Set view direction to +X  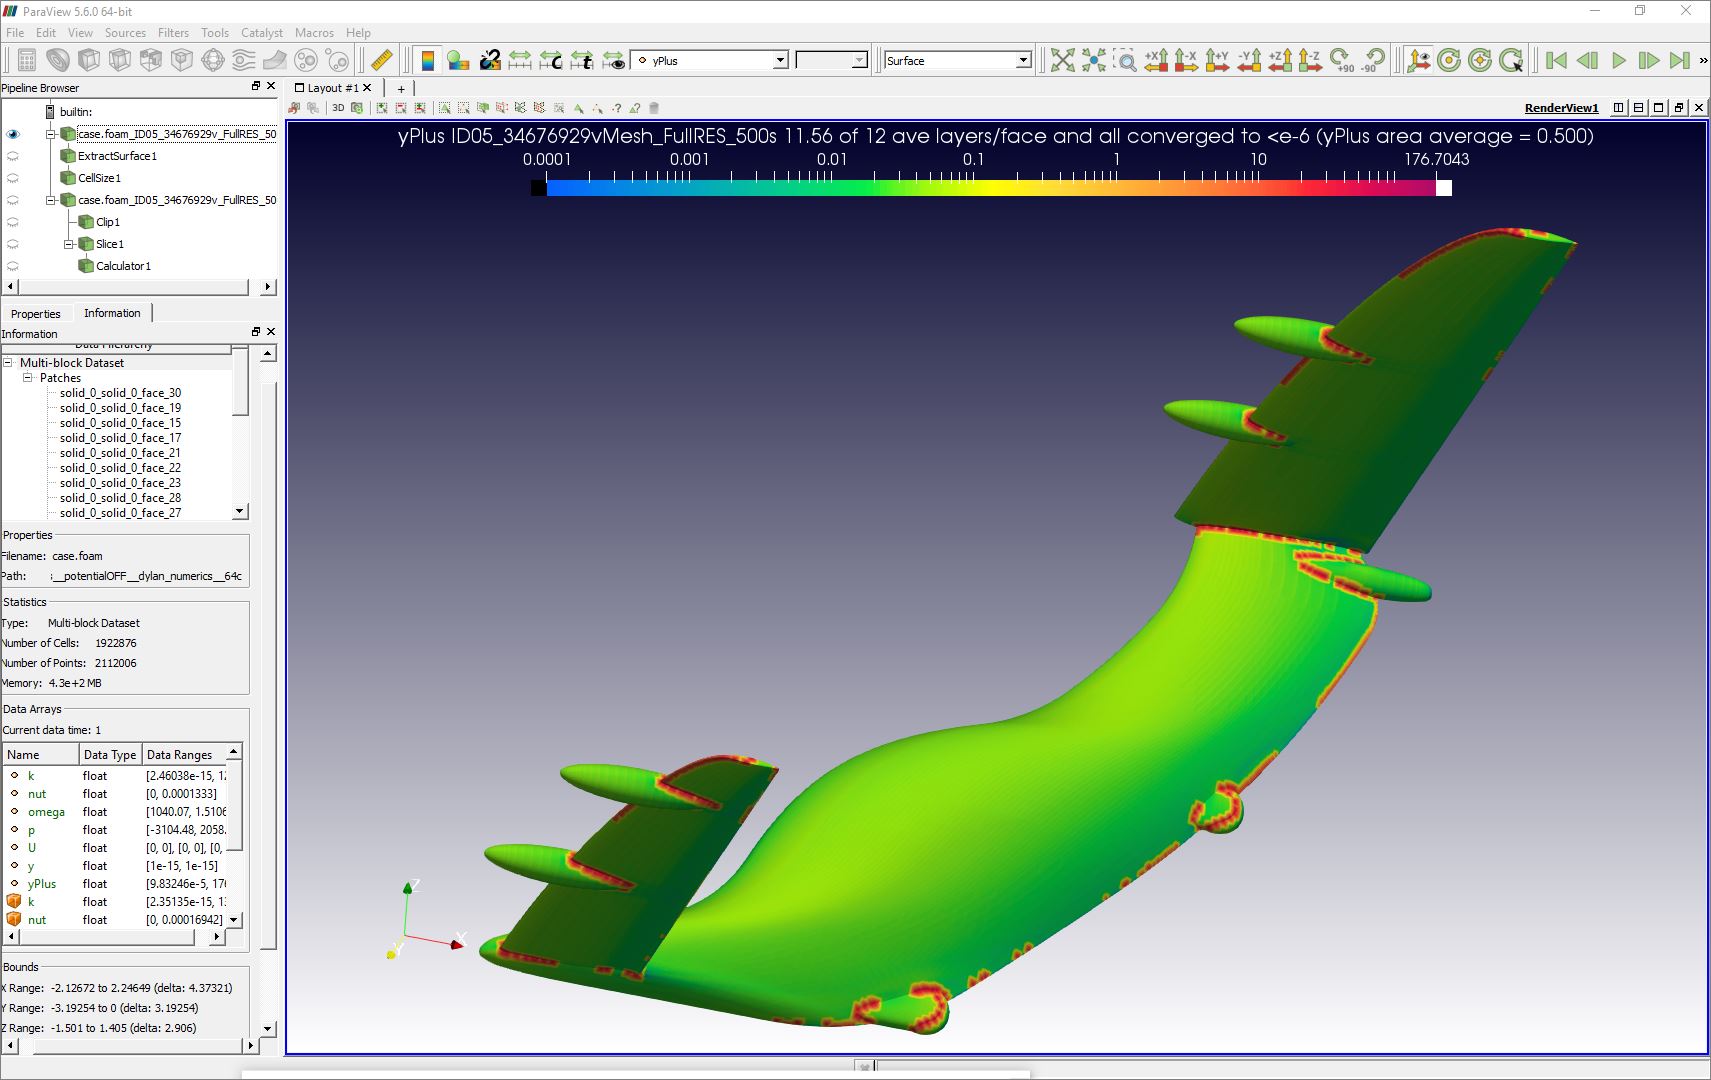tap(1156, 60)
